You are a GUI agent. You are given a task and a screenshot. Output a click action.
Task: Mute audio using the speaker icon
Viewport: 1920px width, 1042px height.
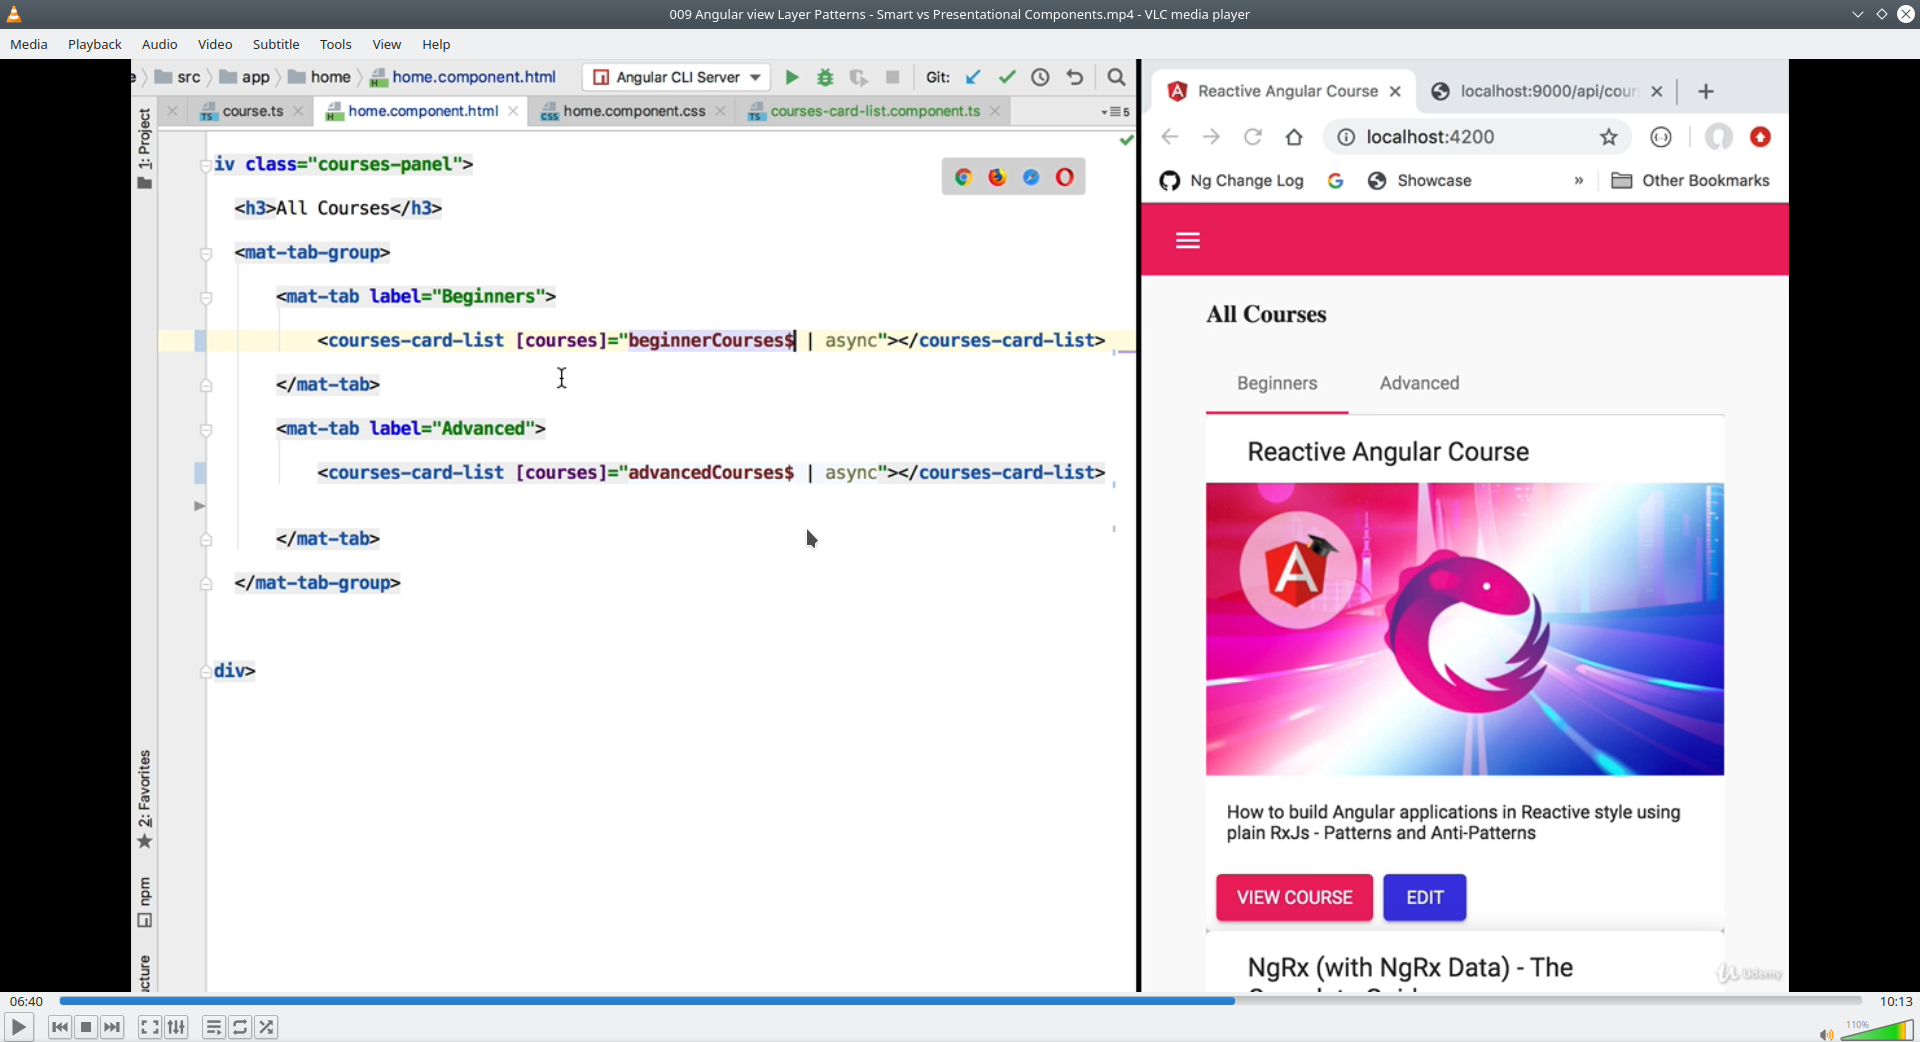1826,1034
